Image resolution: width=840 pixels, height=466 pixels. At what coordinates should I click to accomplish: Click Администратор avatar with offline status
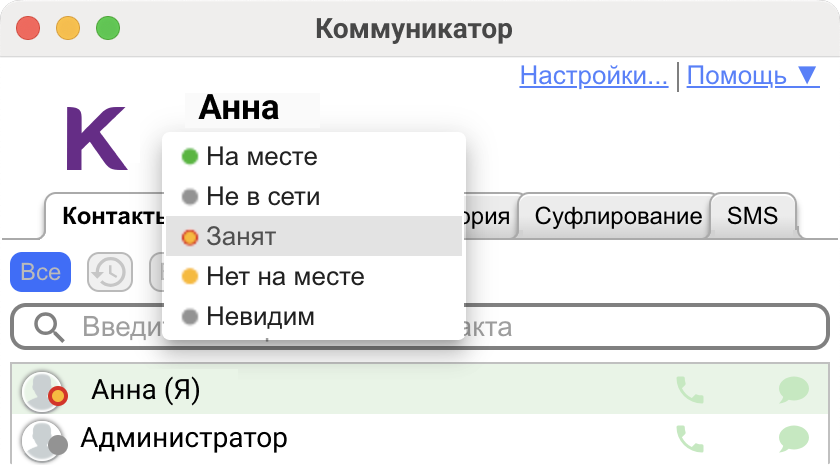(x=44, y=441)
